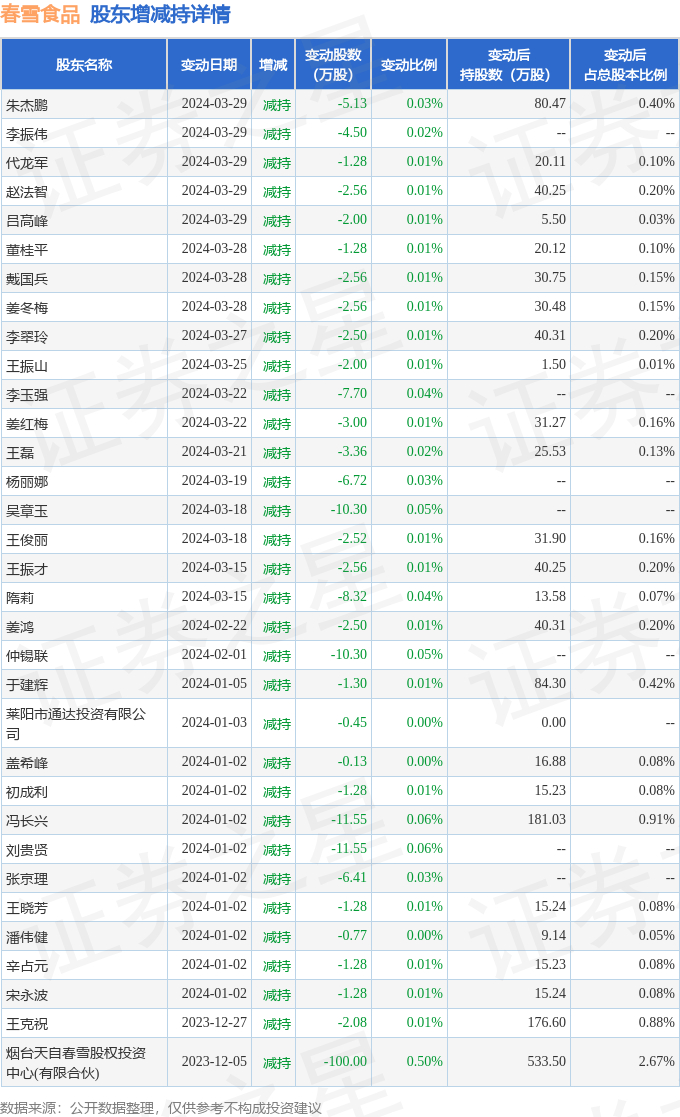
Task: Select shareholder name 杨丽娜
Action: [27, 482]
